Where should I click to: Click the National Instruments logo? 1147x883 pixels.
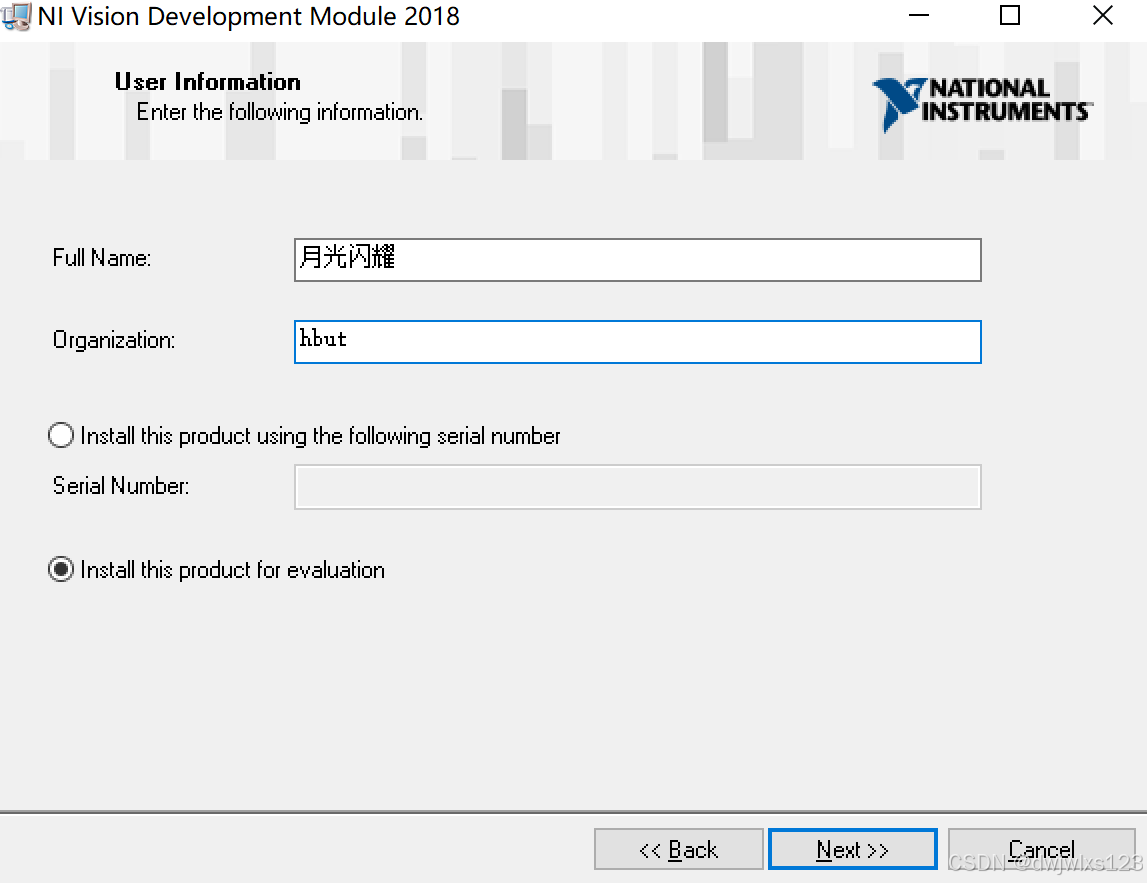tap(984, 104)
